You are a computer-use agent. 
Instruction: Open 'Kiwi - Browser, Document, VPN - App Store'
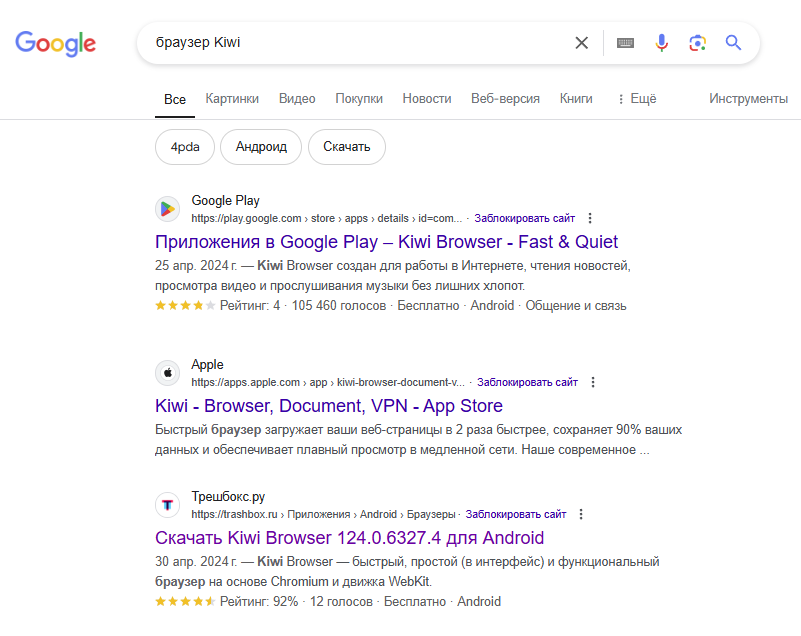tap(329, 406)
